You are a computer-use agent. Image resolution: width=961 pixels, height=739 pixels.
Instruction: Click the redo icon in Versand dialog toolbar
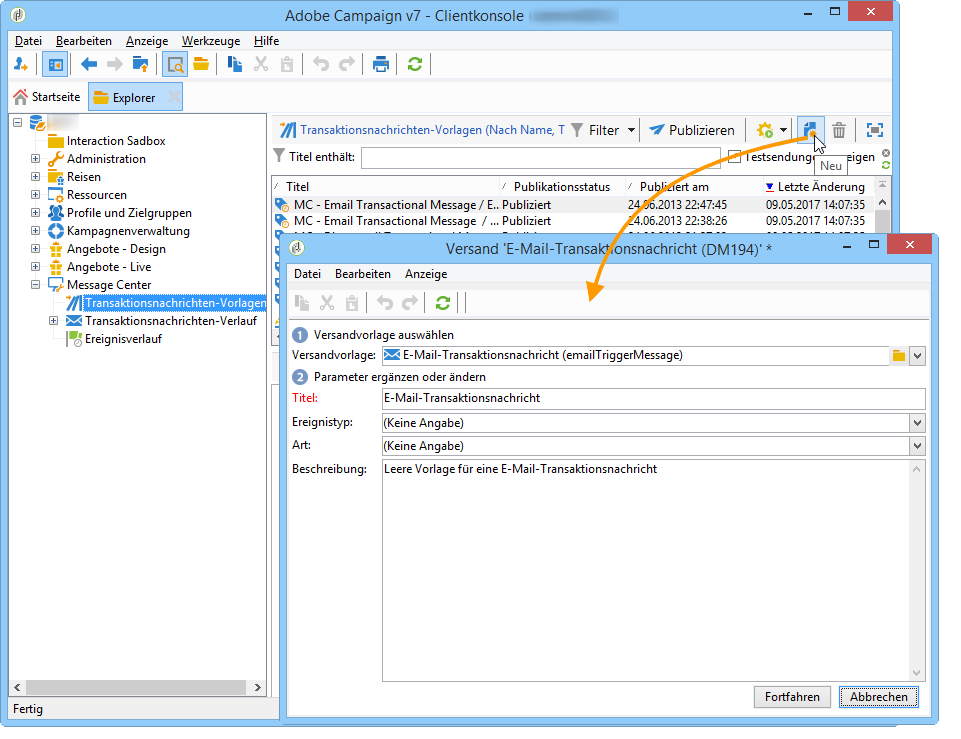410,303
